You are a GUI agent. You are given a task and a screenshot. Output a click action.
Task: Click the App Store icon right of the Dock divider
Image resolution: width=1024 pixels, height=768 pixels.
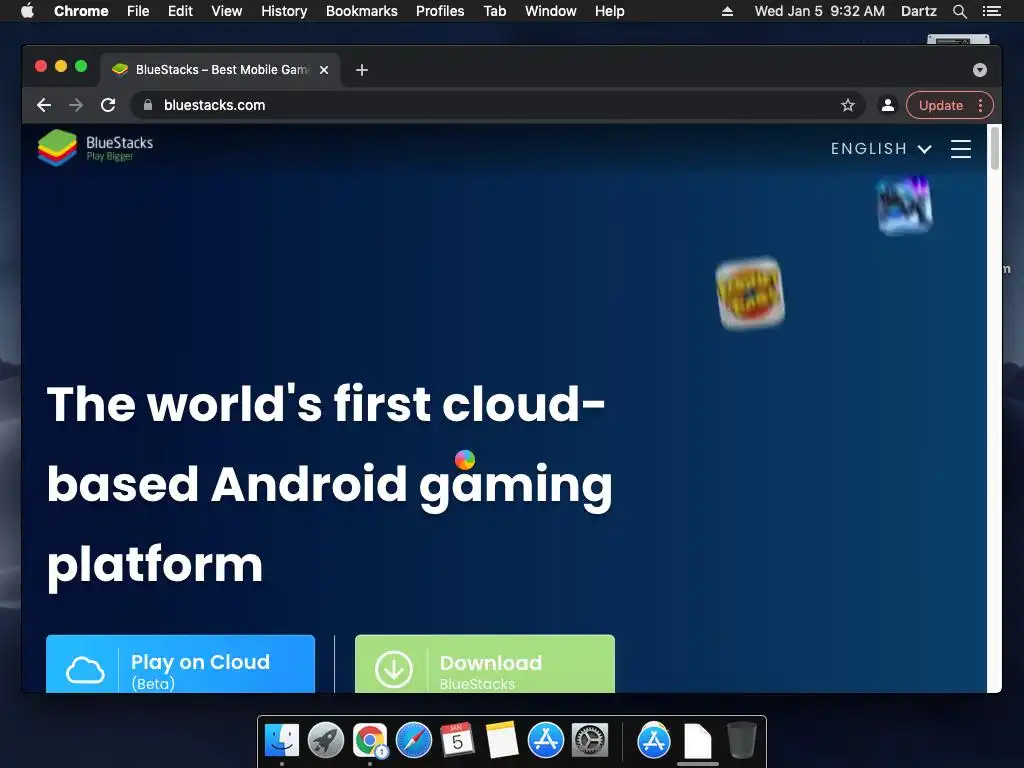coord(654,740)
